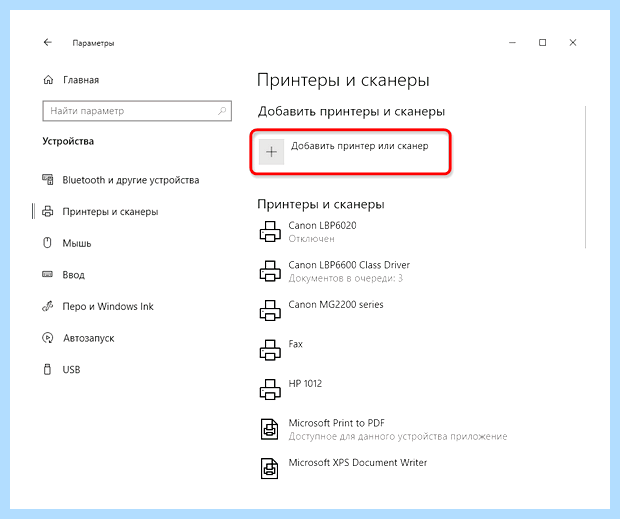Click the pen Windows Ink icon
This screenshot has width=620, height=519.
(47, 306)
